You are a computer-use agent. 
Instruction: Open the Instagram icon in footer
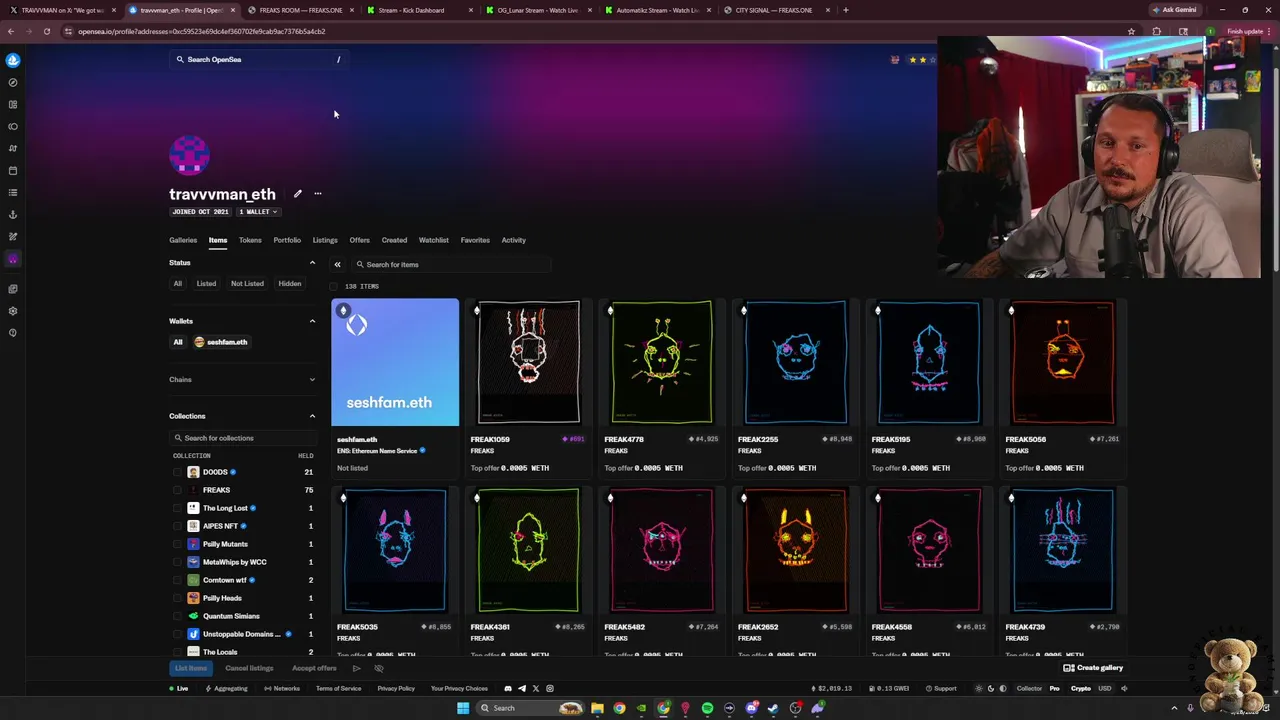pyautogui.click(x=550, y=688)
